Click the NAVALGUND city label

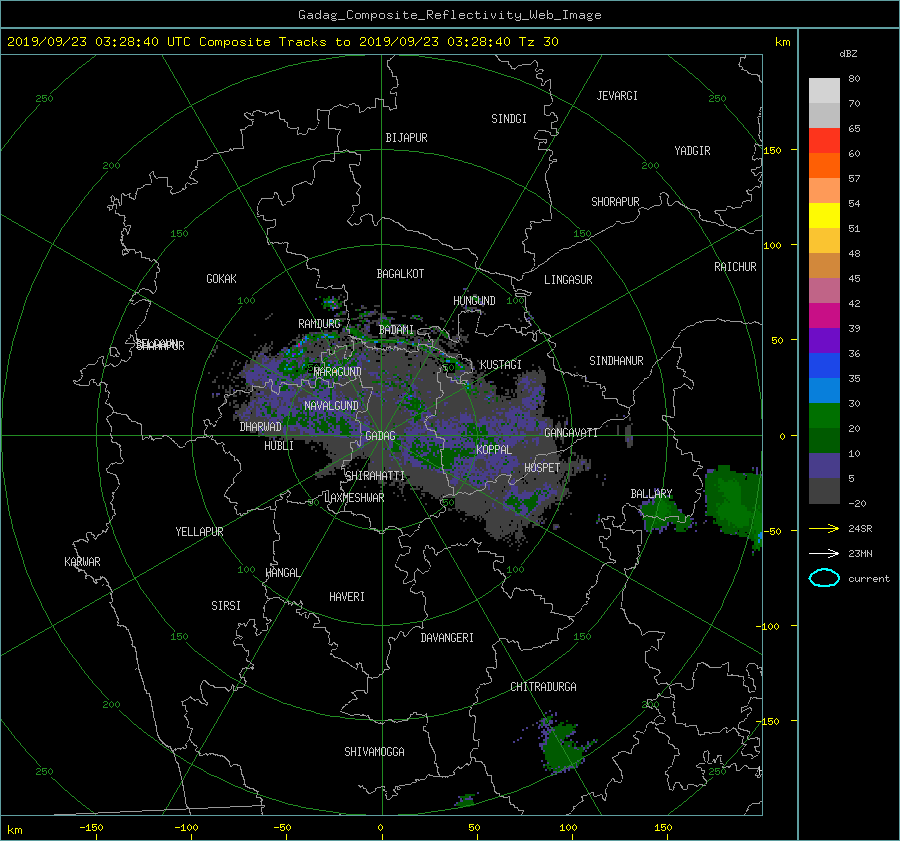331,406
